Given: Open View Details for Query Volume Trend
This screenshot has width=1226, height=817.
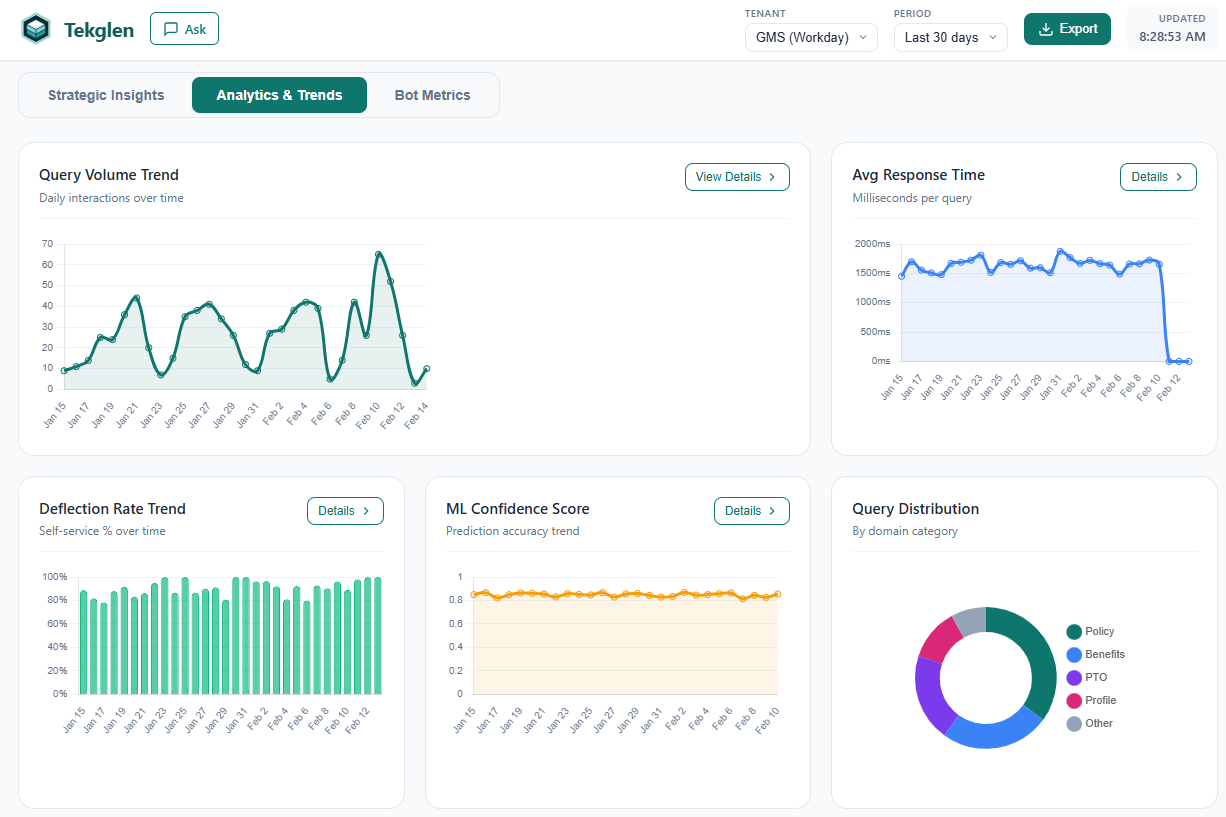Looking at the screenshot, I should coord(737,177).
